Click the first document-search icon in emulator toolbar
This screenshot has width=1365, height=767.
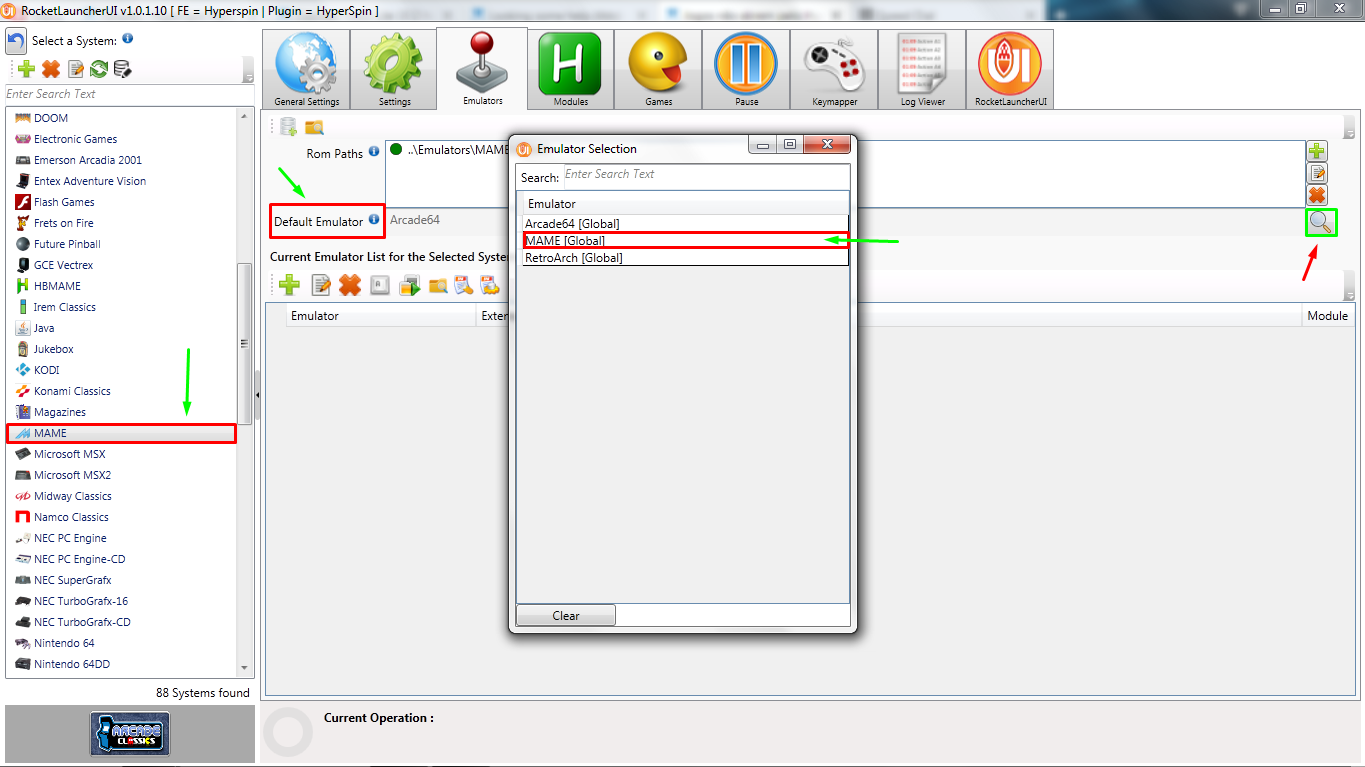point(463,286)
